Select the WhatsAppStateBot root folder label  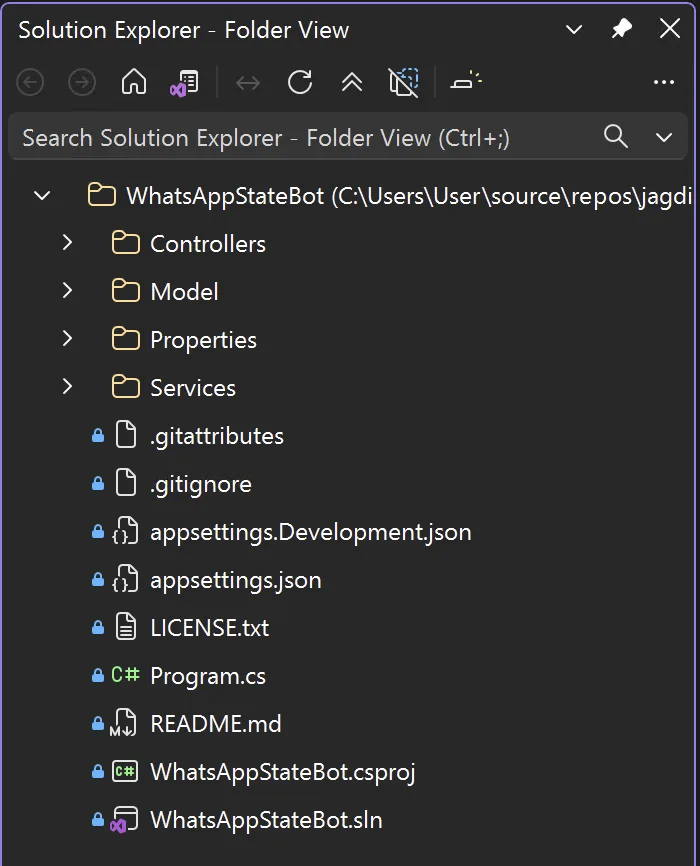(409, 196)
